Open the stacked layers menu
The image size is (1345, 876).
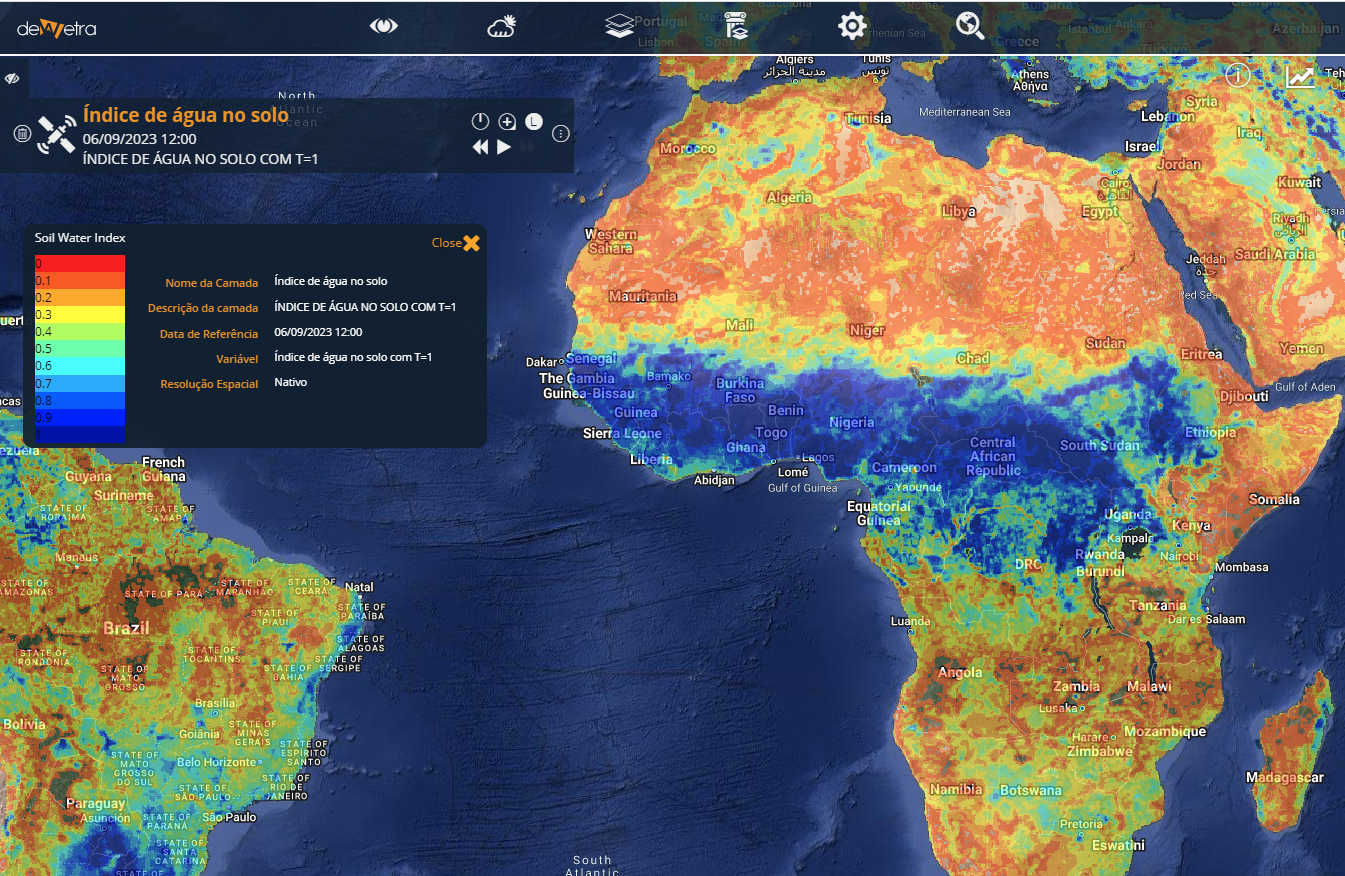click(x=620, y=27)
